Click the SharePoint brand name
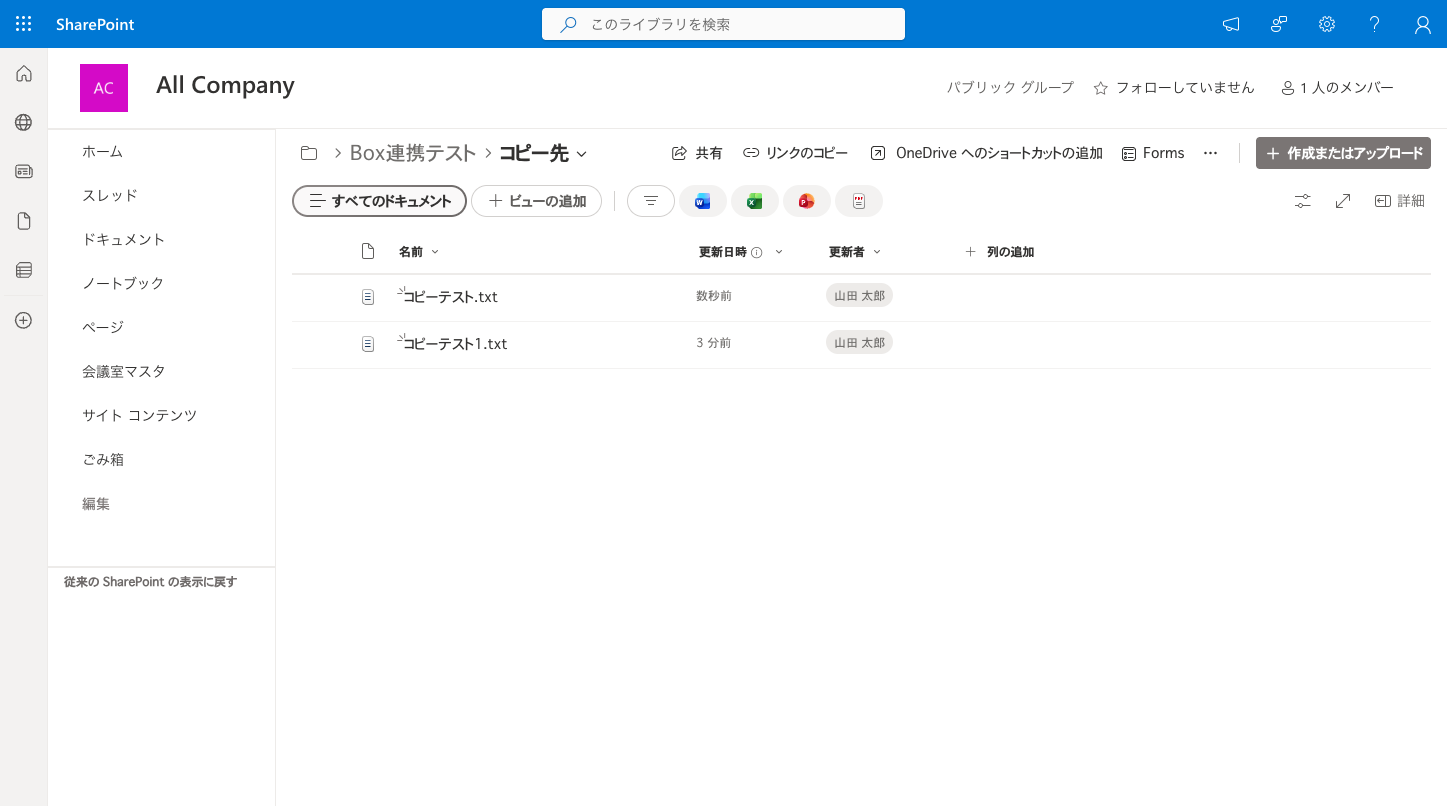1447x806 pixels. (x=95, y=24)
